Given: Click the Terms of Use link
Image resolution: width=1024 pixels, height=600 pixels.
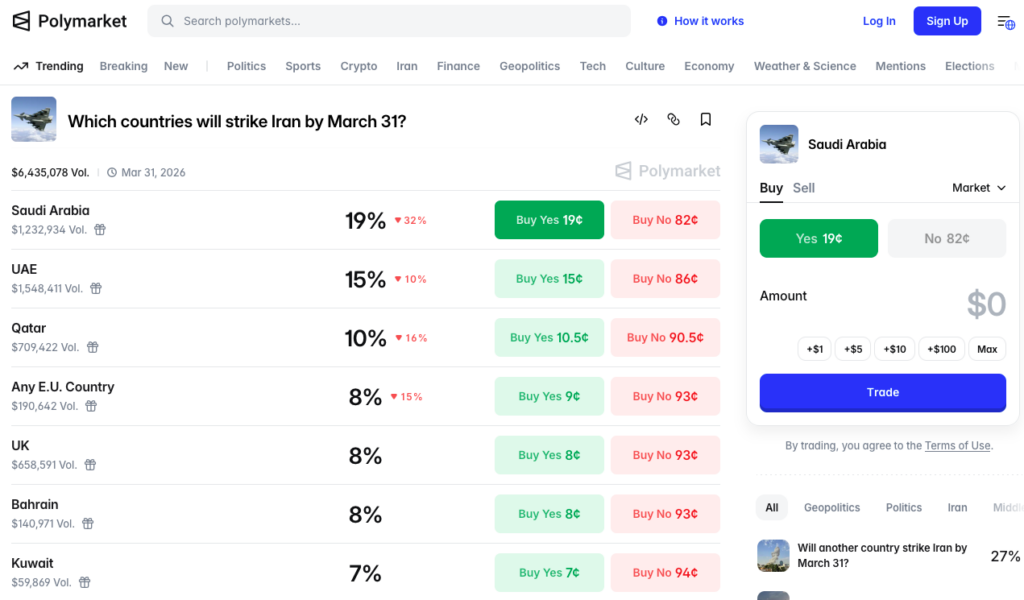Looking at the screenshot, I should tap(957, 446).
